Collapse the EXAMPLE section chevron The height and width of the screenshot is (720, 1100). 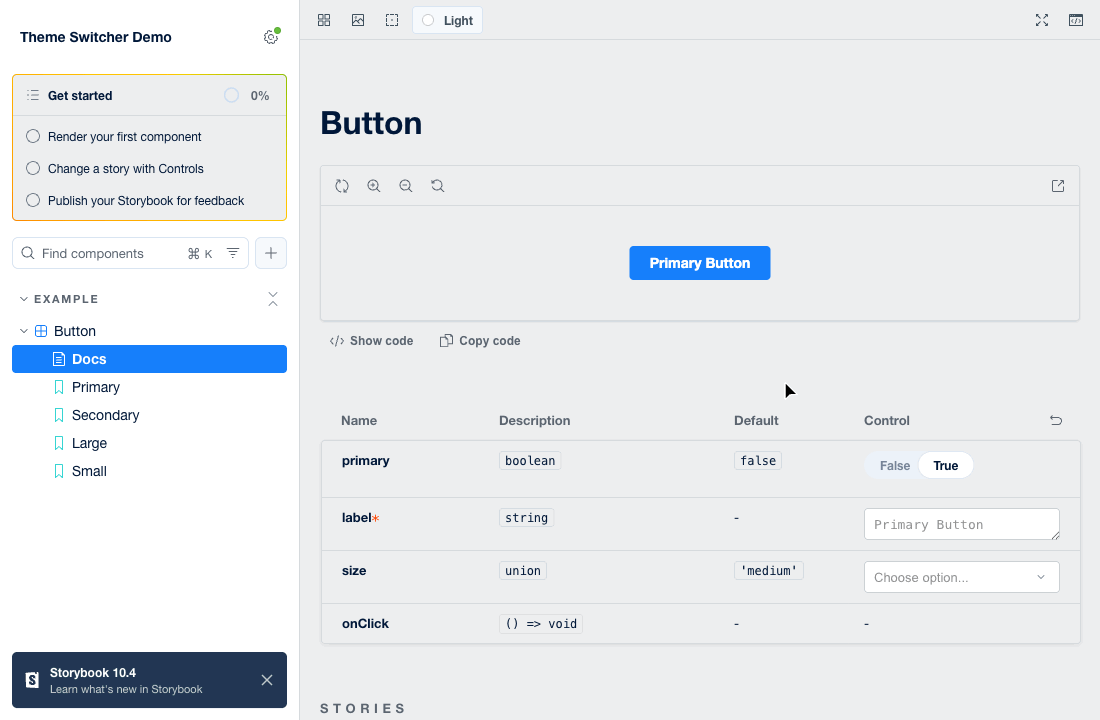click(24, 299)
